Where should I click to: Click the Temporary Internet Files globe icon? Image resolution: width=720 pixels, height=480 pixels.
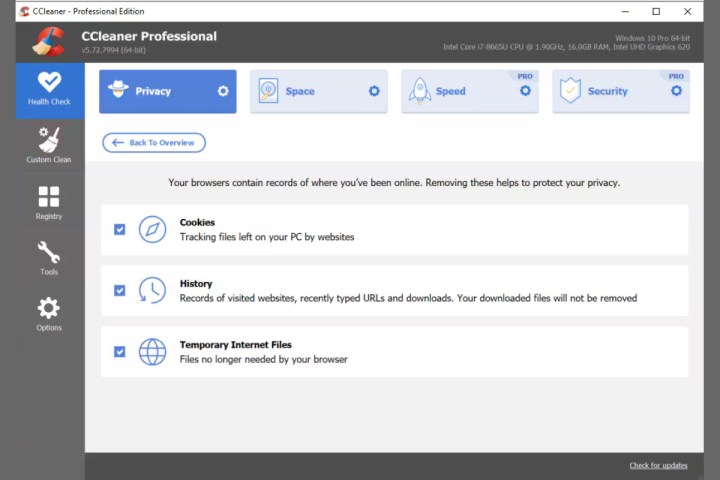click(x=152, y=352)
